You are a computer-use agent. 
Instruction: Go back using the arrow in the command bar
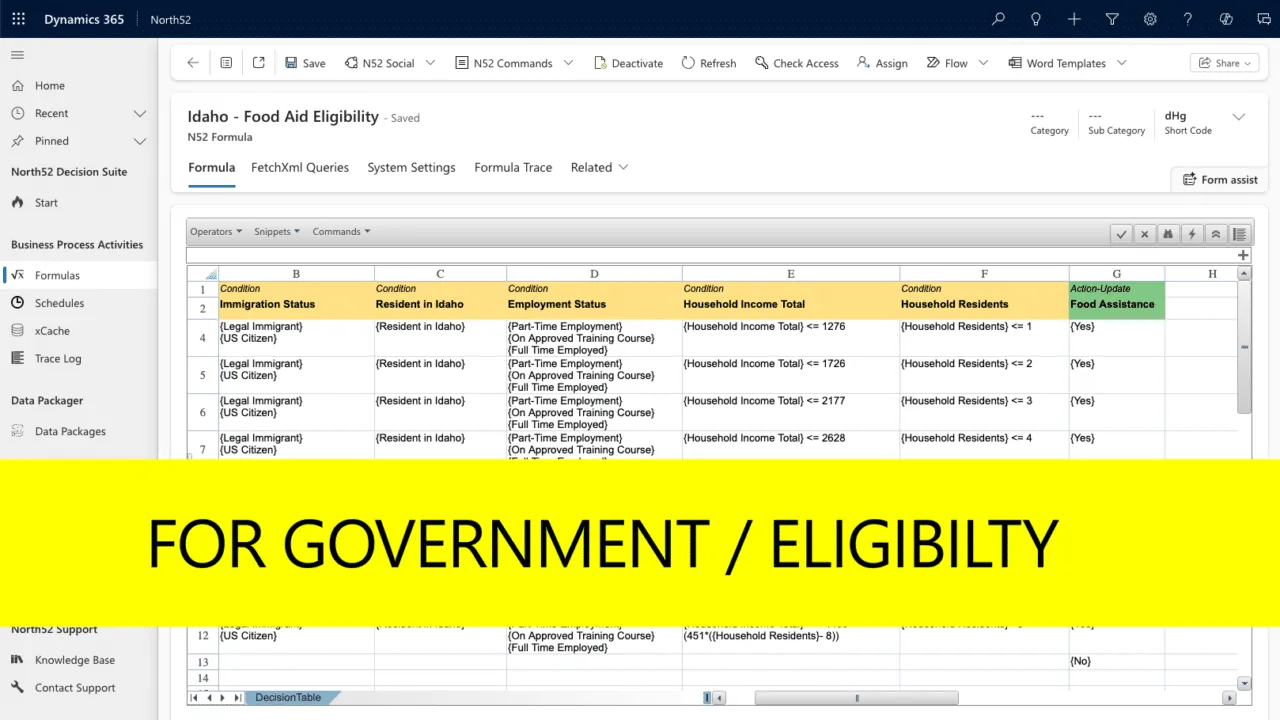click(x=193, y=63)
